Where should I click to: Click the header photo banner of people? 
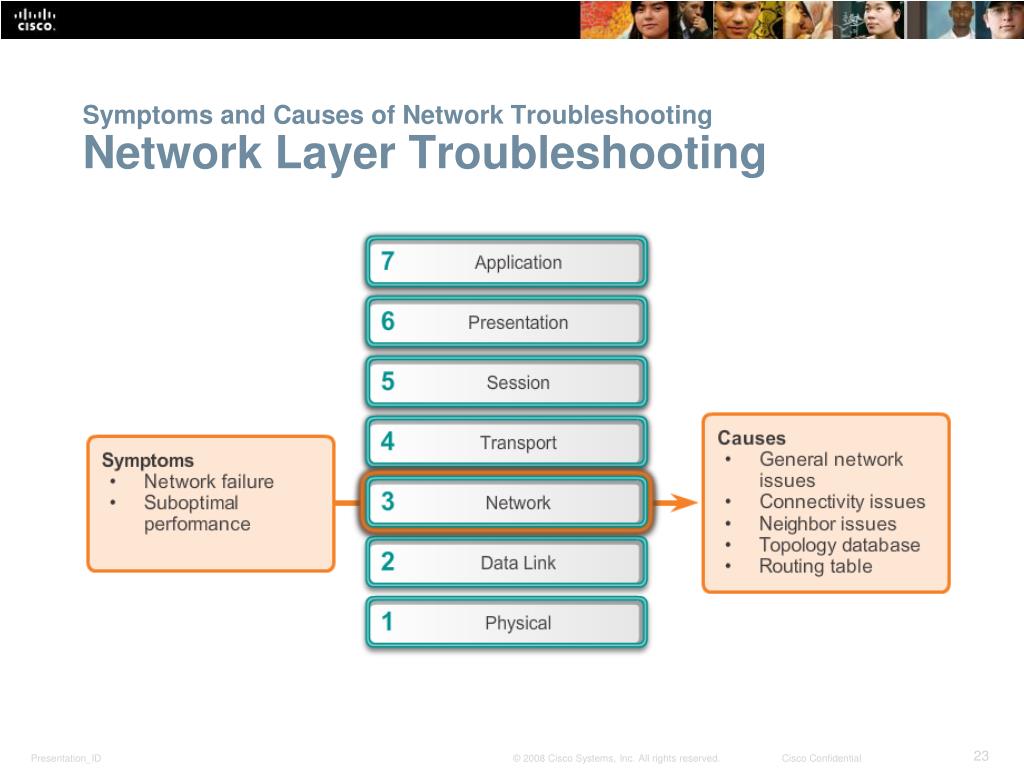tap(802, 20)
